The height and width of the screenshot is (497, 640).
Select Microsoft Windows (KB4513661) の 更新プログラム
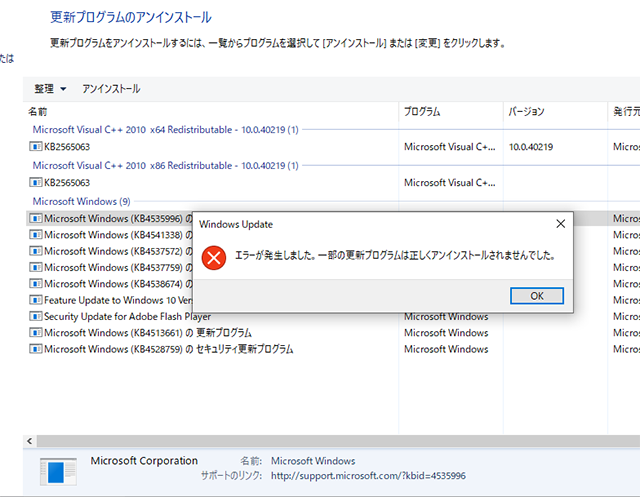click(x=148, y=333)
